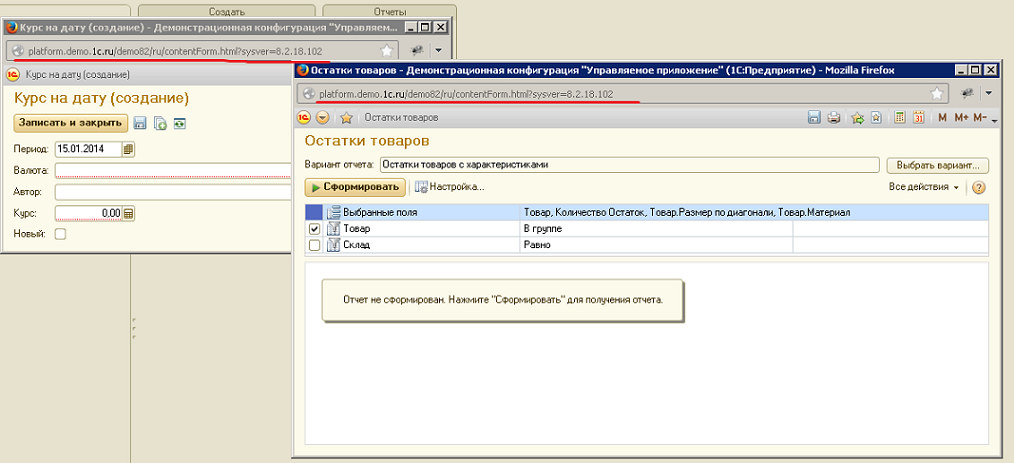Screen dimensions: 1014x463
Task: Click the Выбрать вариант... button
Action: [x=938, y=165]
